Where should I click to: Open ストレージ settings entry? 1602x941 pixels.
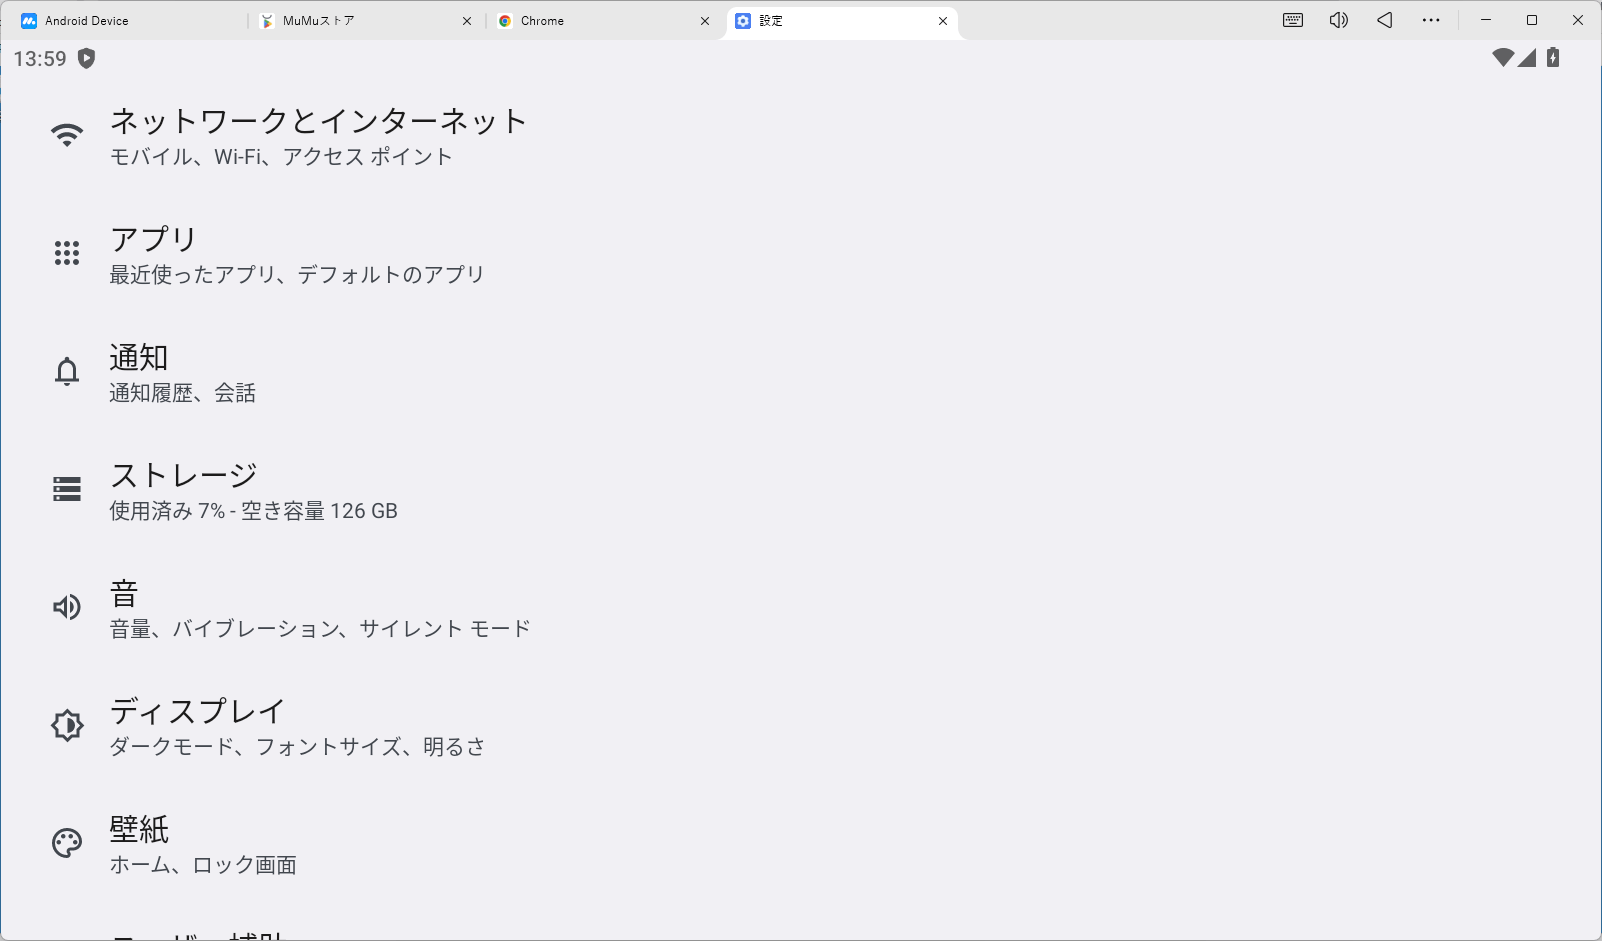click(x=254, y=490)
